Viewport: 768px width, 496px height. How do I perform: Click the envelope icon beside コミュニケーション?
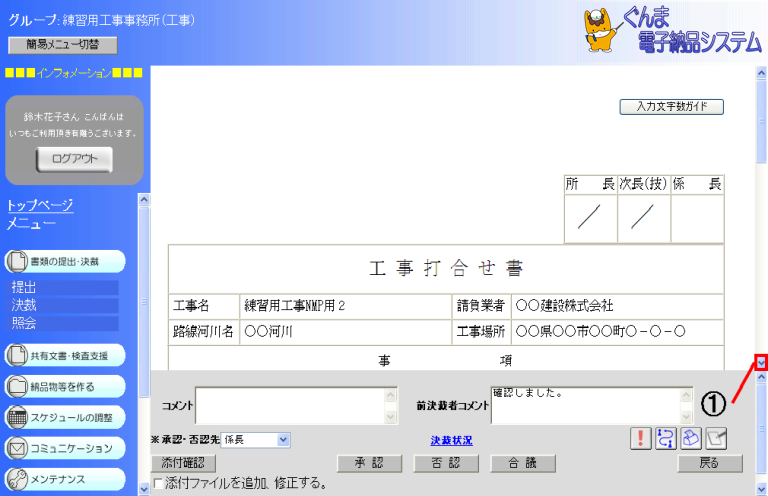[x=17, y=448]
